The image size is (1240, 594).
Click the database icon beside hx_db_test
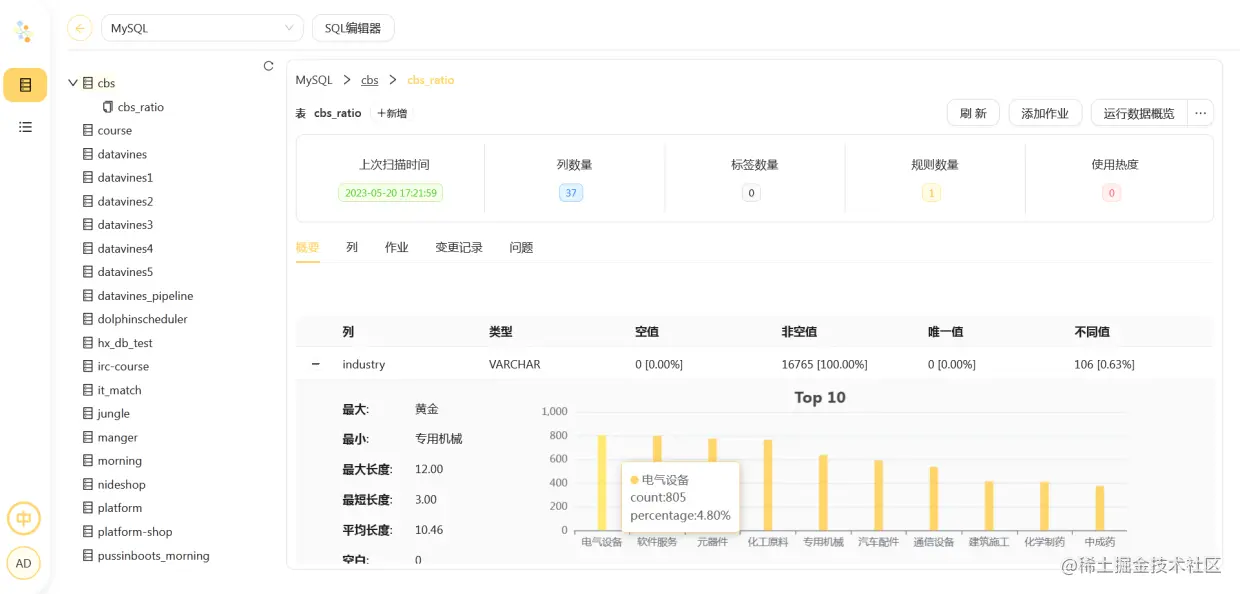pyautogui.click(x=88, y=343)
